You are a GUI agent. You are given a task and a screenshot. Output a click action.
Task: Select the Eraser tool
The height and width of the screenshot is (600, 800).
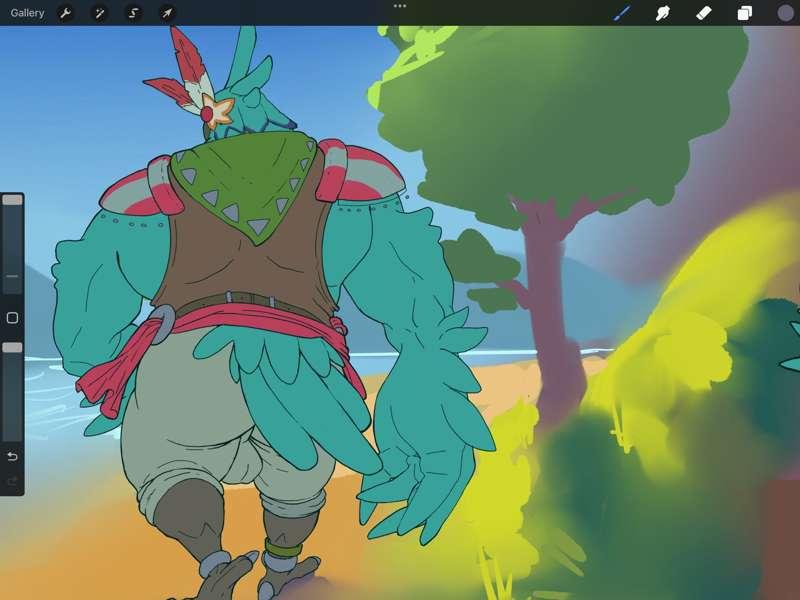704,13
